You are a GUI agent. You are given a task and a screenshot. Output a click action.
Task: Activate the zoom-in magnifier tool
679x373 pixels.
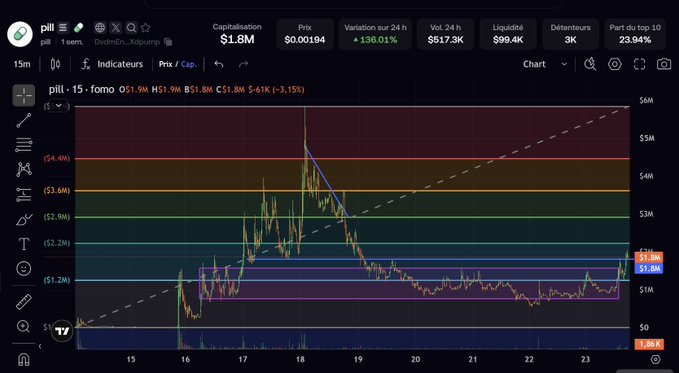click(23, 326)
